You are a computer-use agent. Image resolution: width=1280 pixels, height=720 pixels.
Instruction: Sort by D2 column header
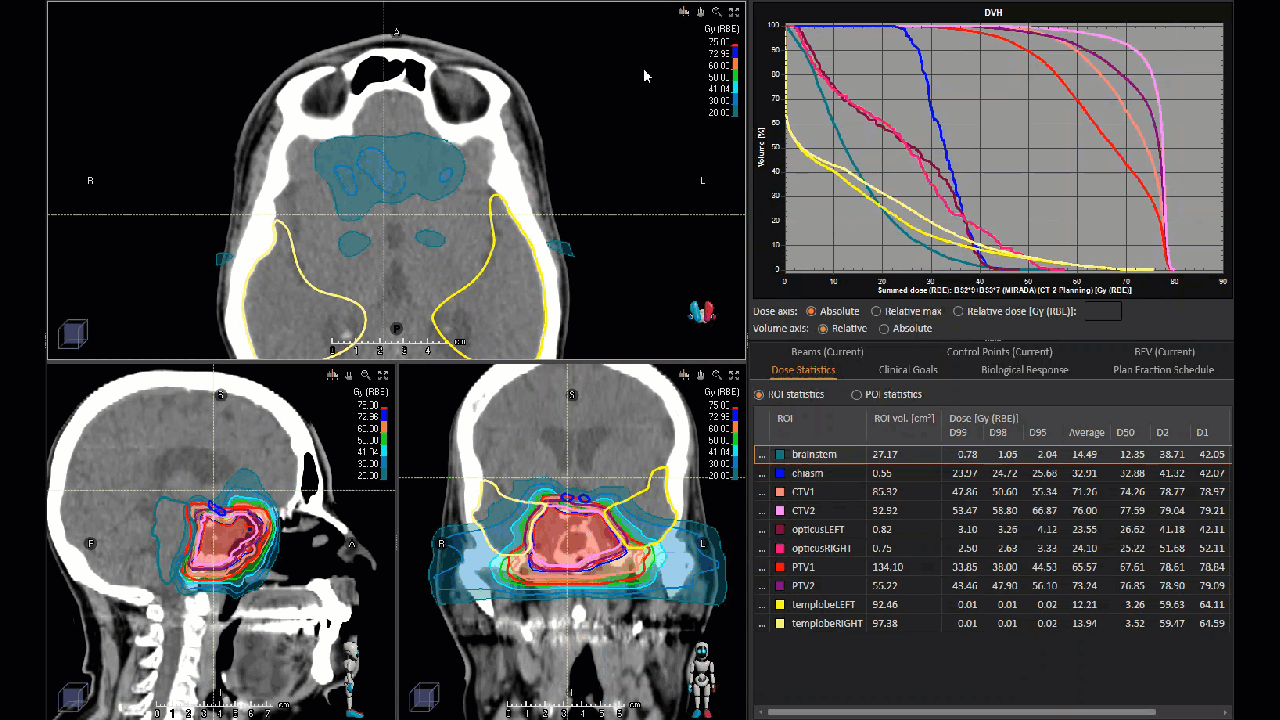1162,433
